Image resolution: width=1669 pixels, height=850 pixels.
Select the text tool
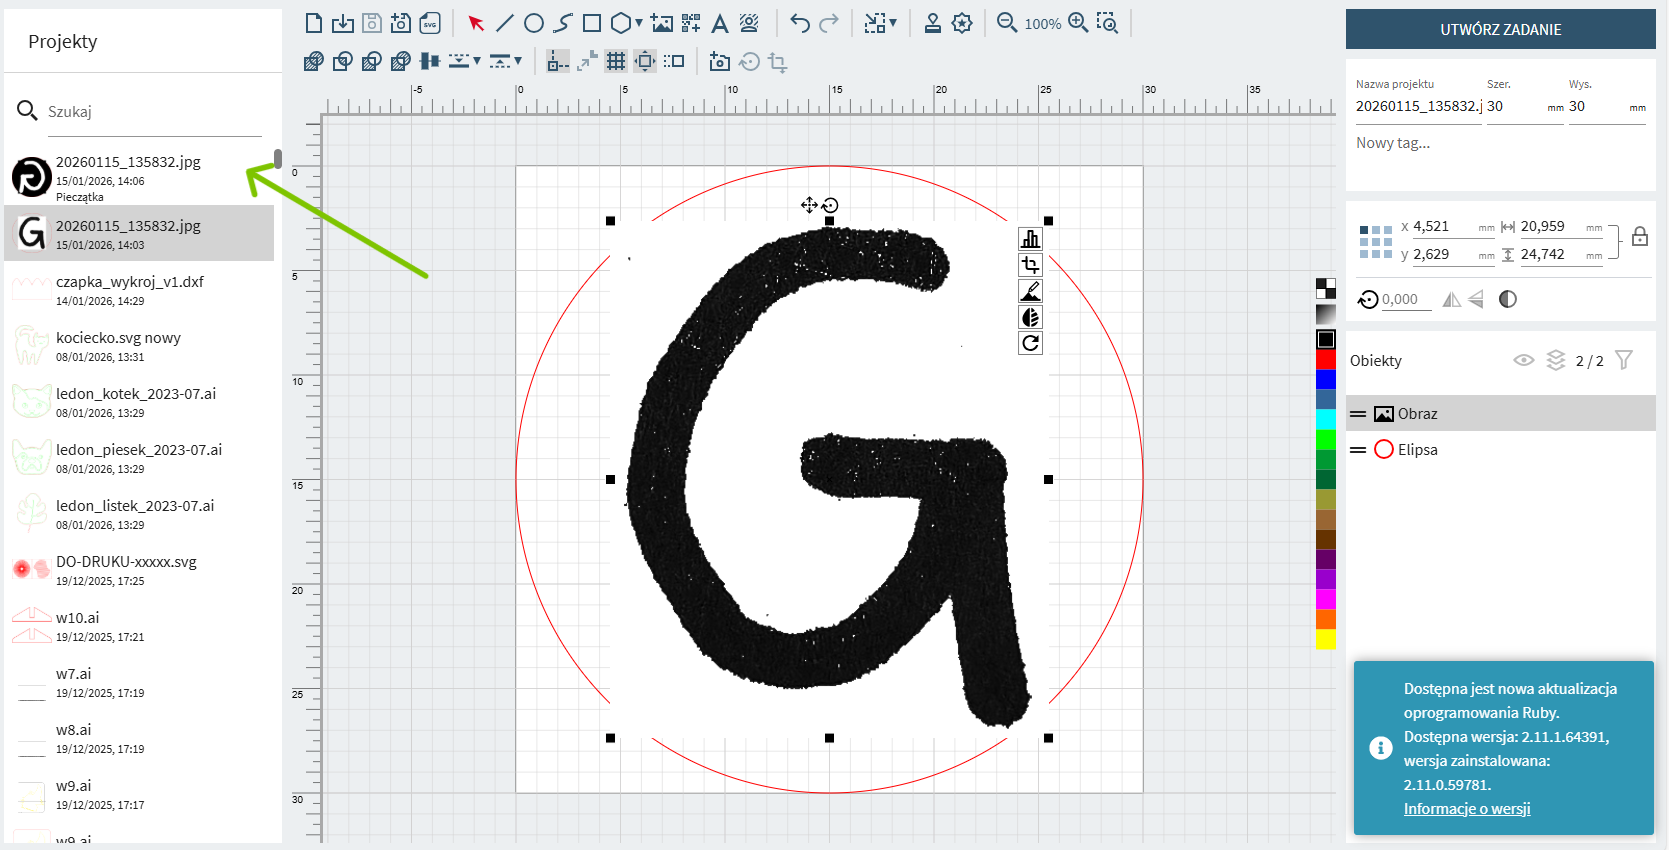coord(719,24)
